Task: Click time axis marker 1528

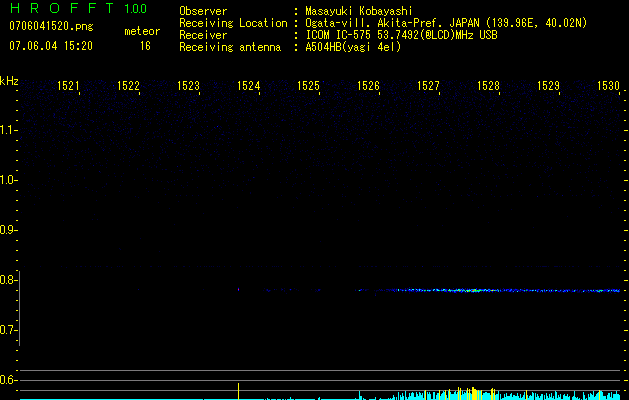Action: point(488,86)
